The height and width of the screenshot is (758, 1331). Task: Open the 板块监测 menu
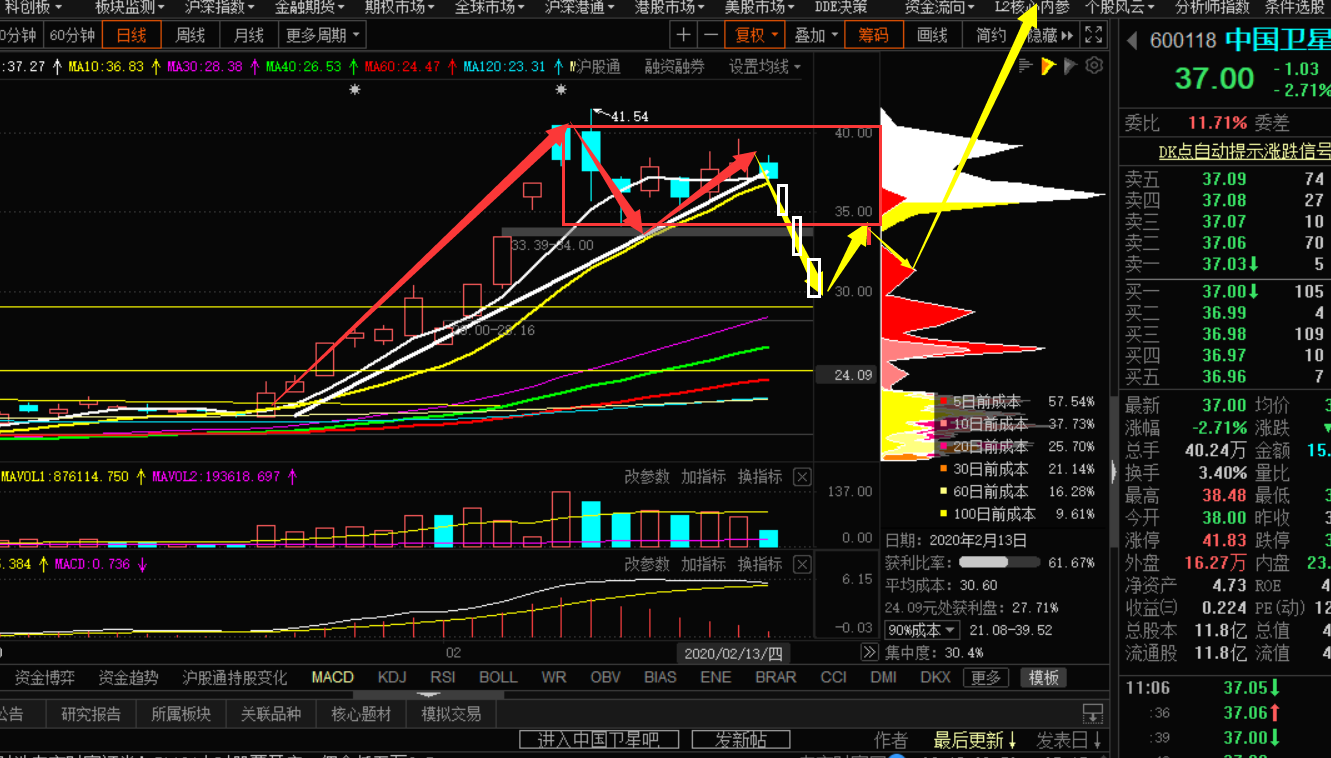tap(130, 8)
